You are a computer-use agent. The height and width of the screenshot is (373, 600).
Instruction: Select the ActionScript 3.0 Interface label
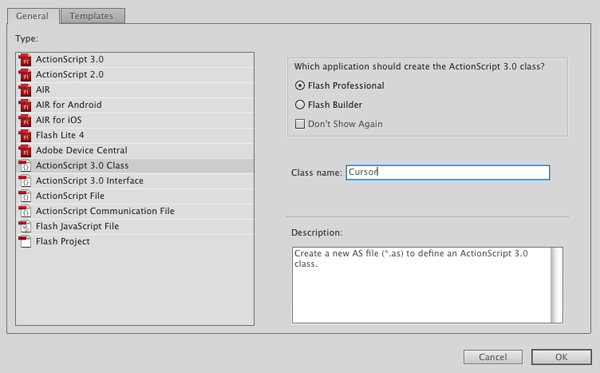pyautogui.click(x=90, y=181)
